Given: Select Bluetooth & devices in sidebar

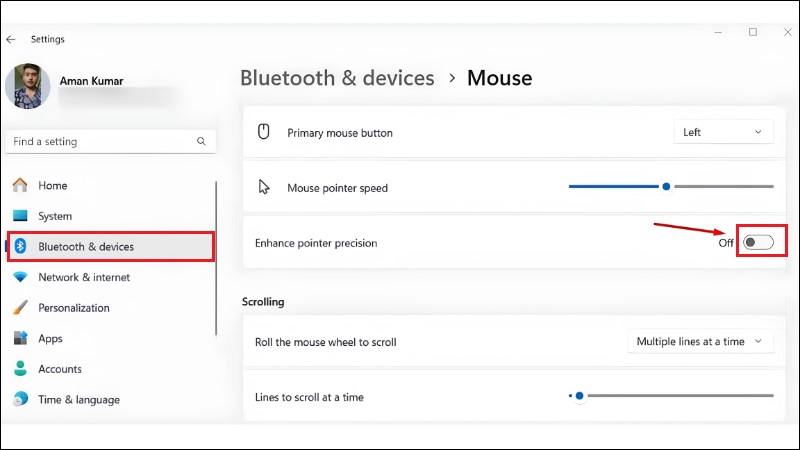Looking at the screenshot, I should (x=111, y=246).
